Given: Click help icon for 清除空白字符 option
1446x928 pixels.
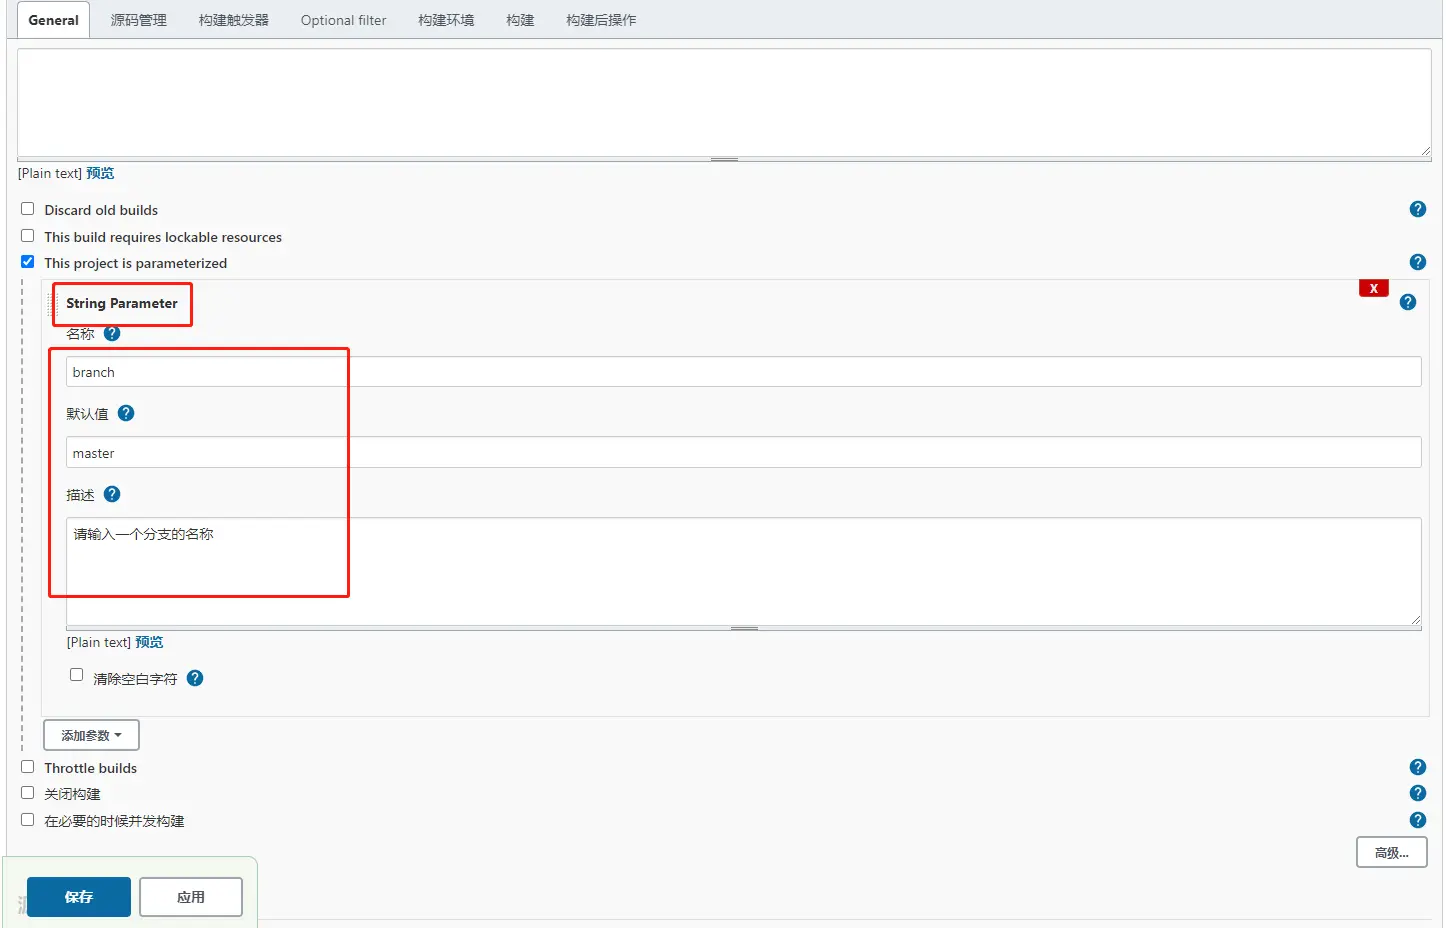Looking at the screenshot, I should [195, 678].
